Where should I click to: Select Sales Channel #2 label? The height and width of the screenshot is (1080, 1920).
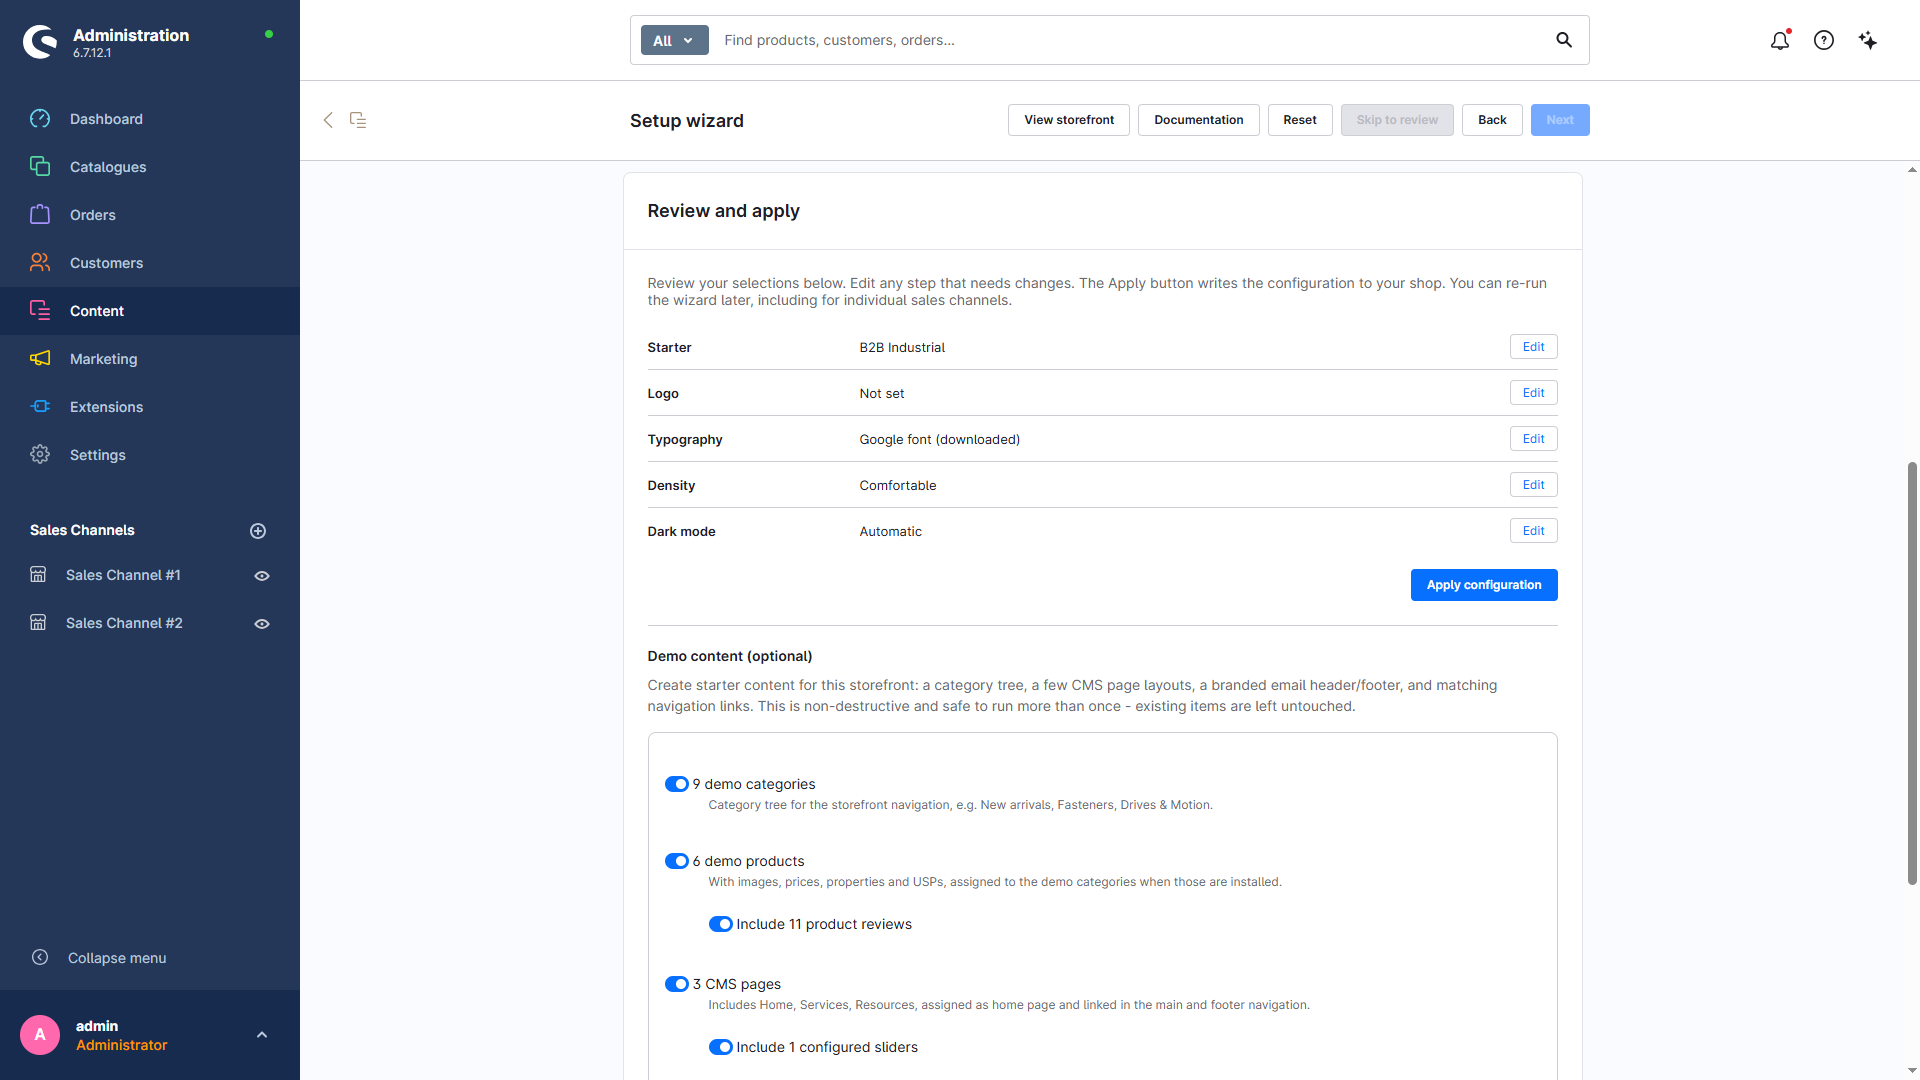(x=124, y=623)
